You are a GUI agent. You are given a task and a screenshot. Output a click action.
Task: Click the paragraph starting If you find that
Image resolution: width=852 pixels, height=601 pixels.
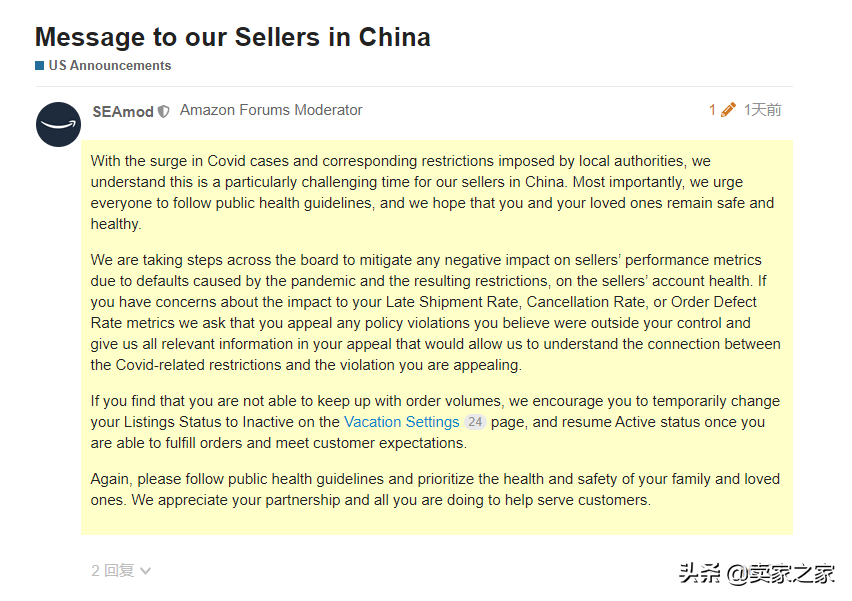point(435,422)
